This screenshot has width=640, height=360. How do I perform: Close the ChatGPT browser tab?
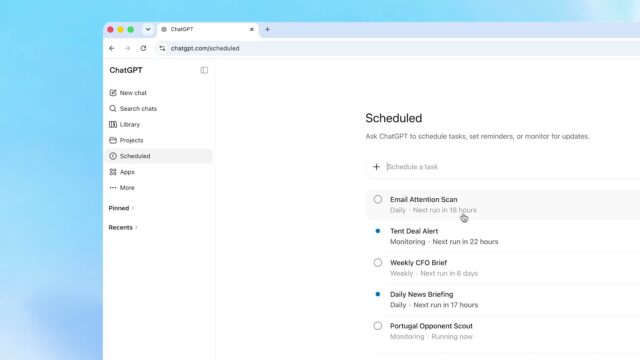(251, 29)
